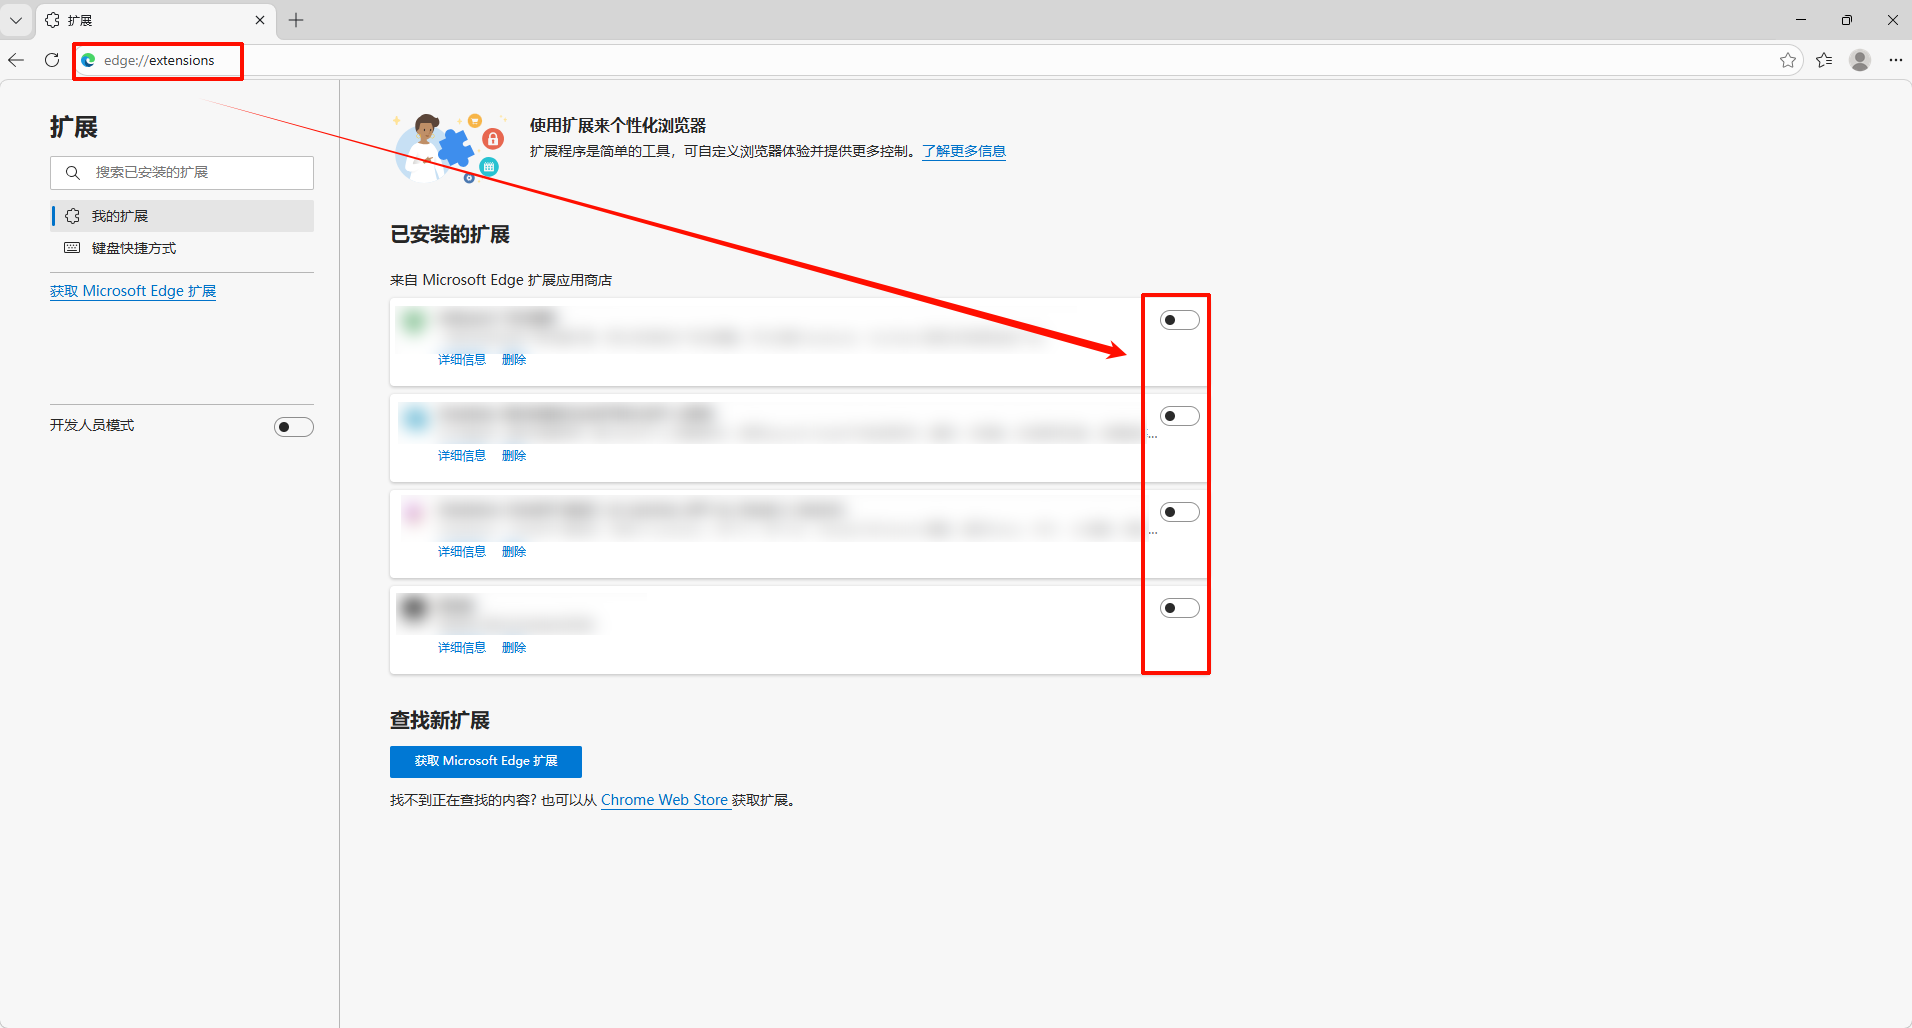Expand the tab actions dropdown arrow
This screenshot has height=1028, width=1912.
[x=16, y=20]
